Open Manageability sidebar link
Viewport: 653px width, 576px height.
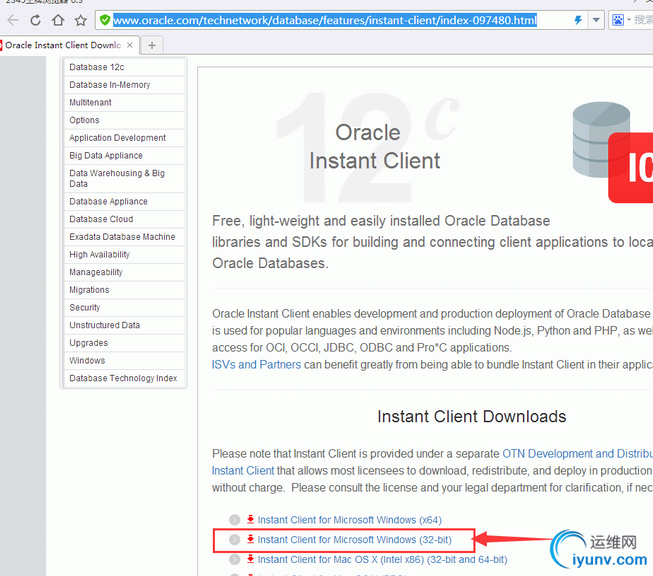(x=124, y=272)
